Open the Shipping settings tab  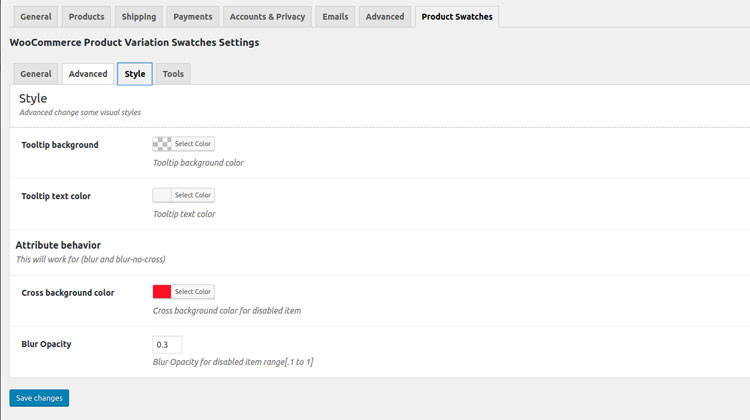[139, 17]
